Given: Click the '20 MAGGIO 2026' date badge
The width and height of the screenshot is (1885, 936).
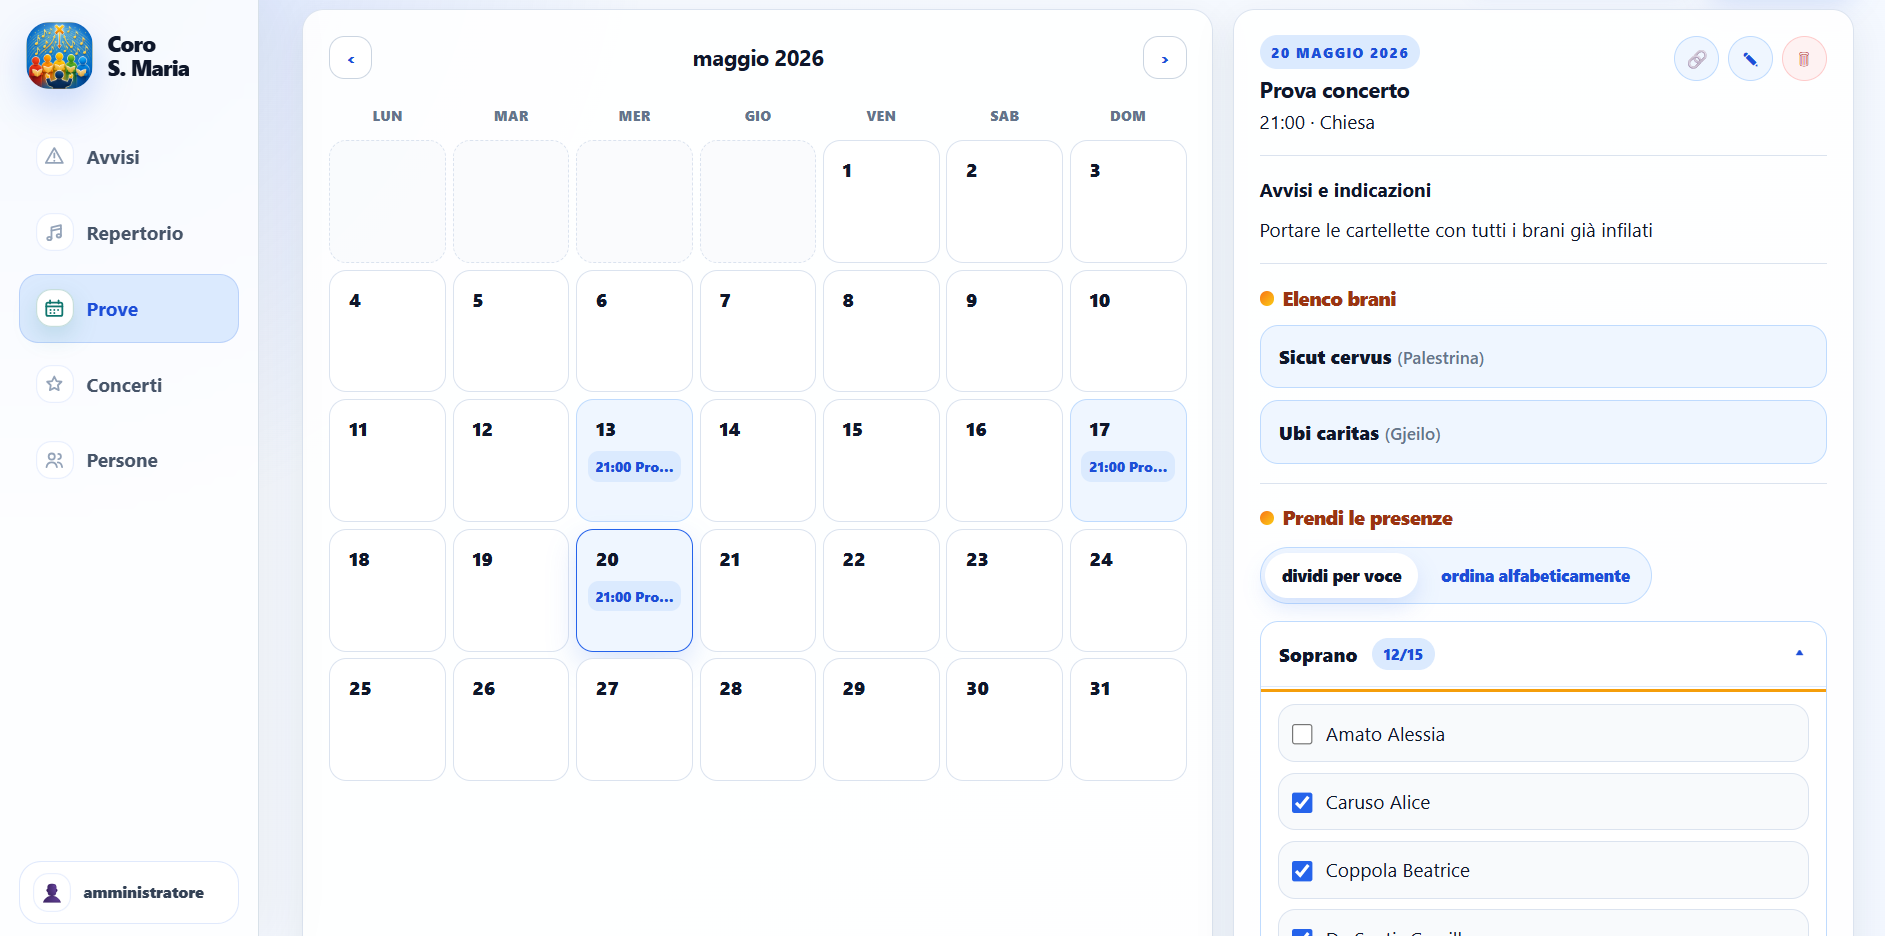Looking at the screenshot, I should tap(1339, 53).
